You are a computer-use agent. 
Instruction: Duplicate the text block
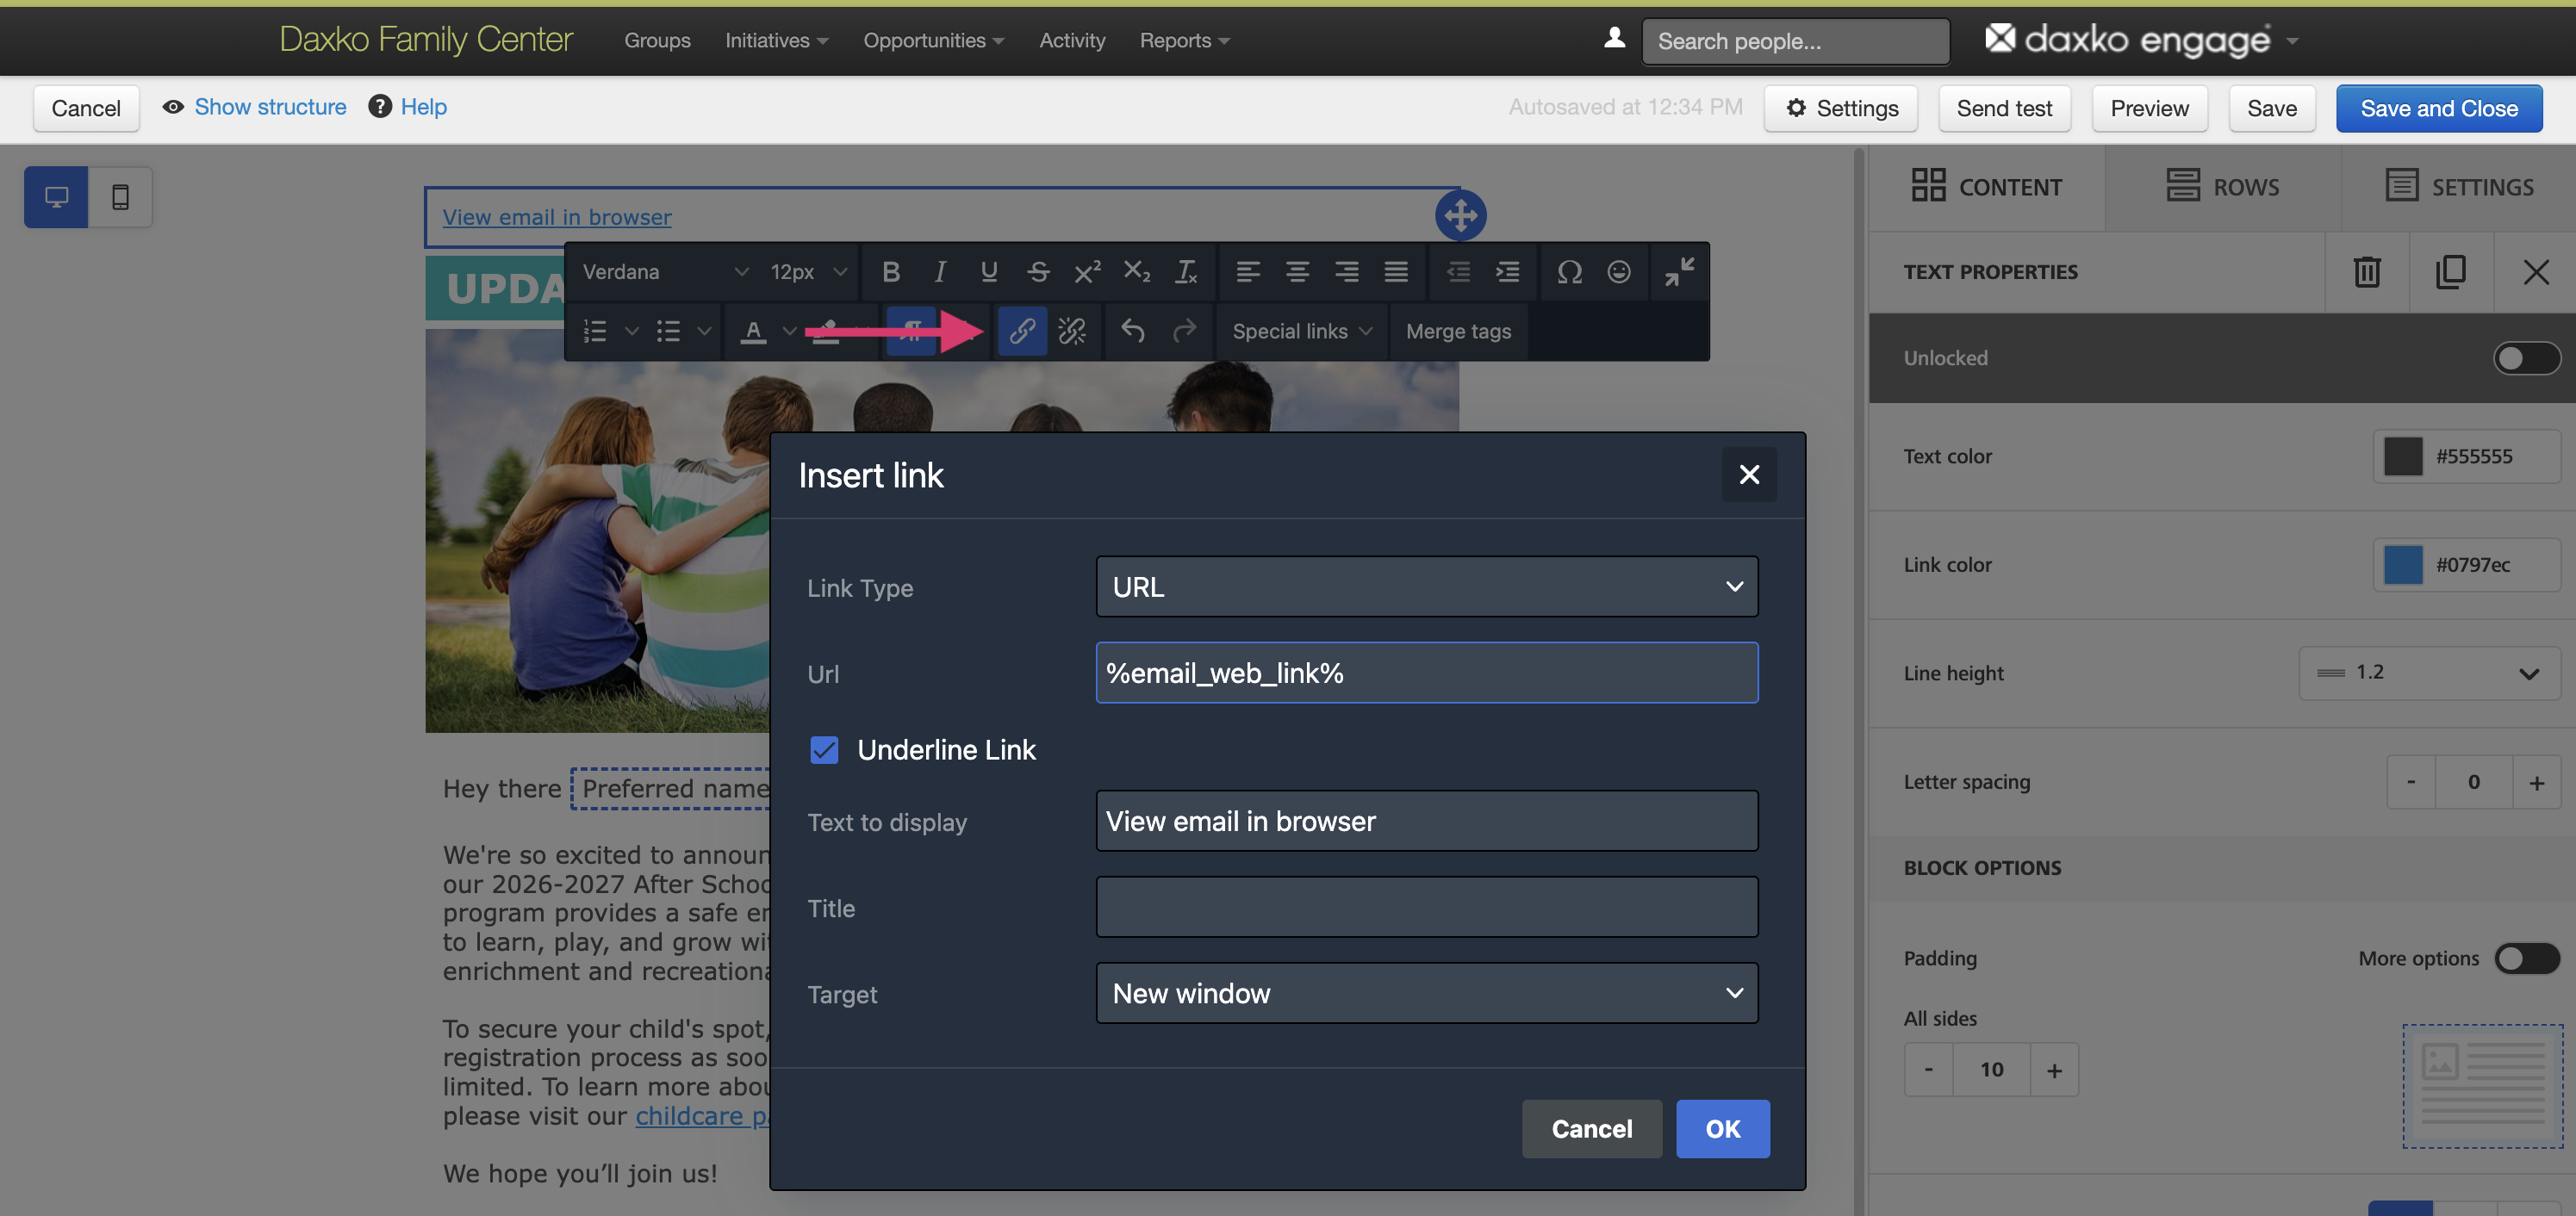[2450, 272]
